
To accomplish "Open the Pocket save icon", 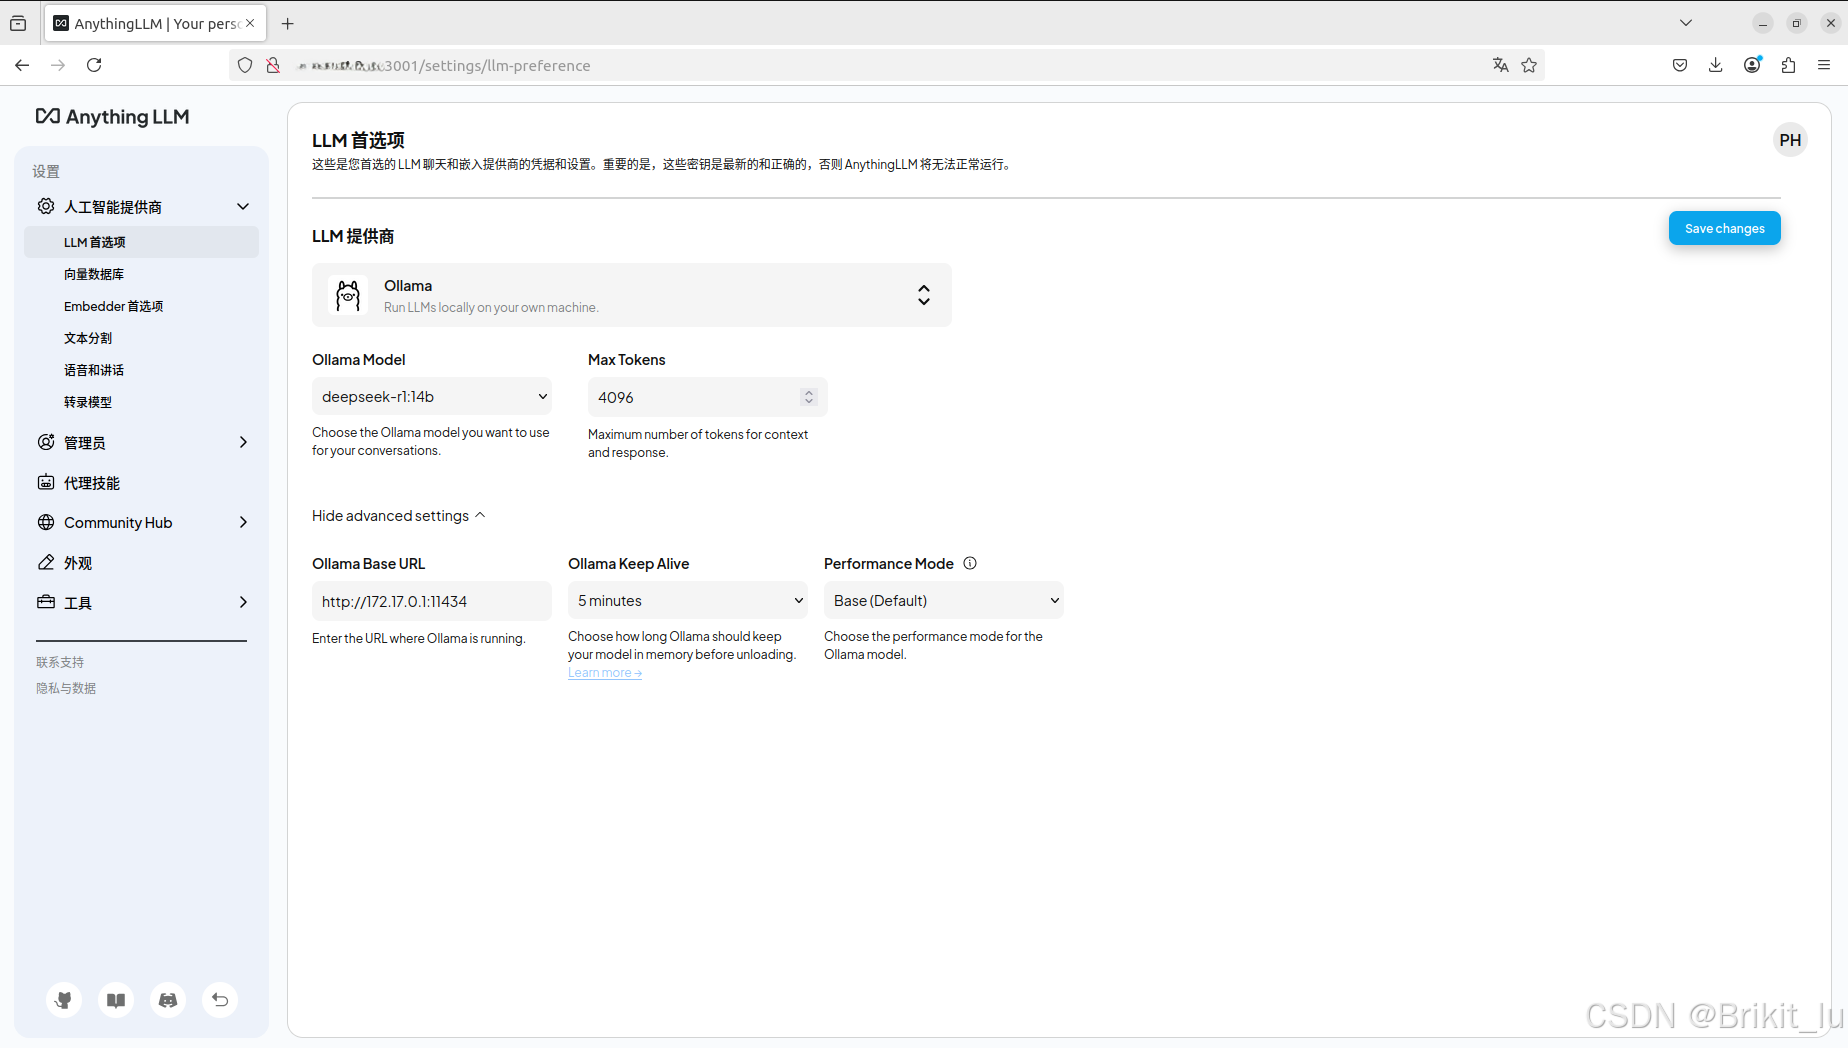I will coord(1680,65).
